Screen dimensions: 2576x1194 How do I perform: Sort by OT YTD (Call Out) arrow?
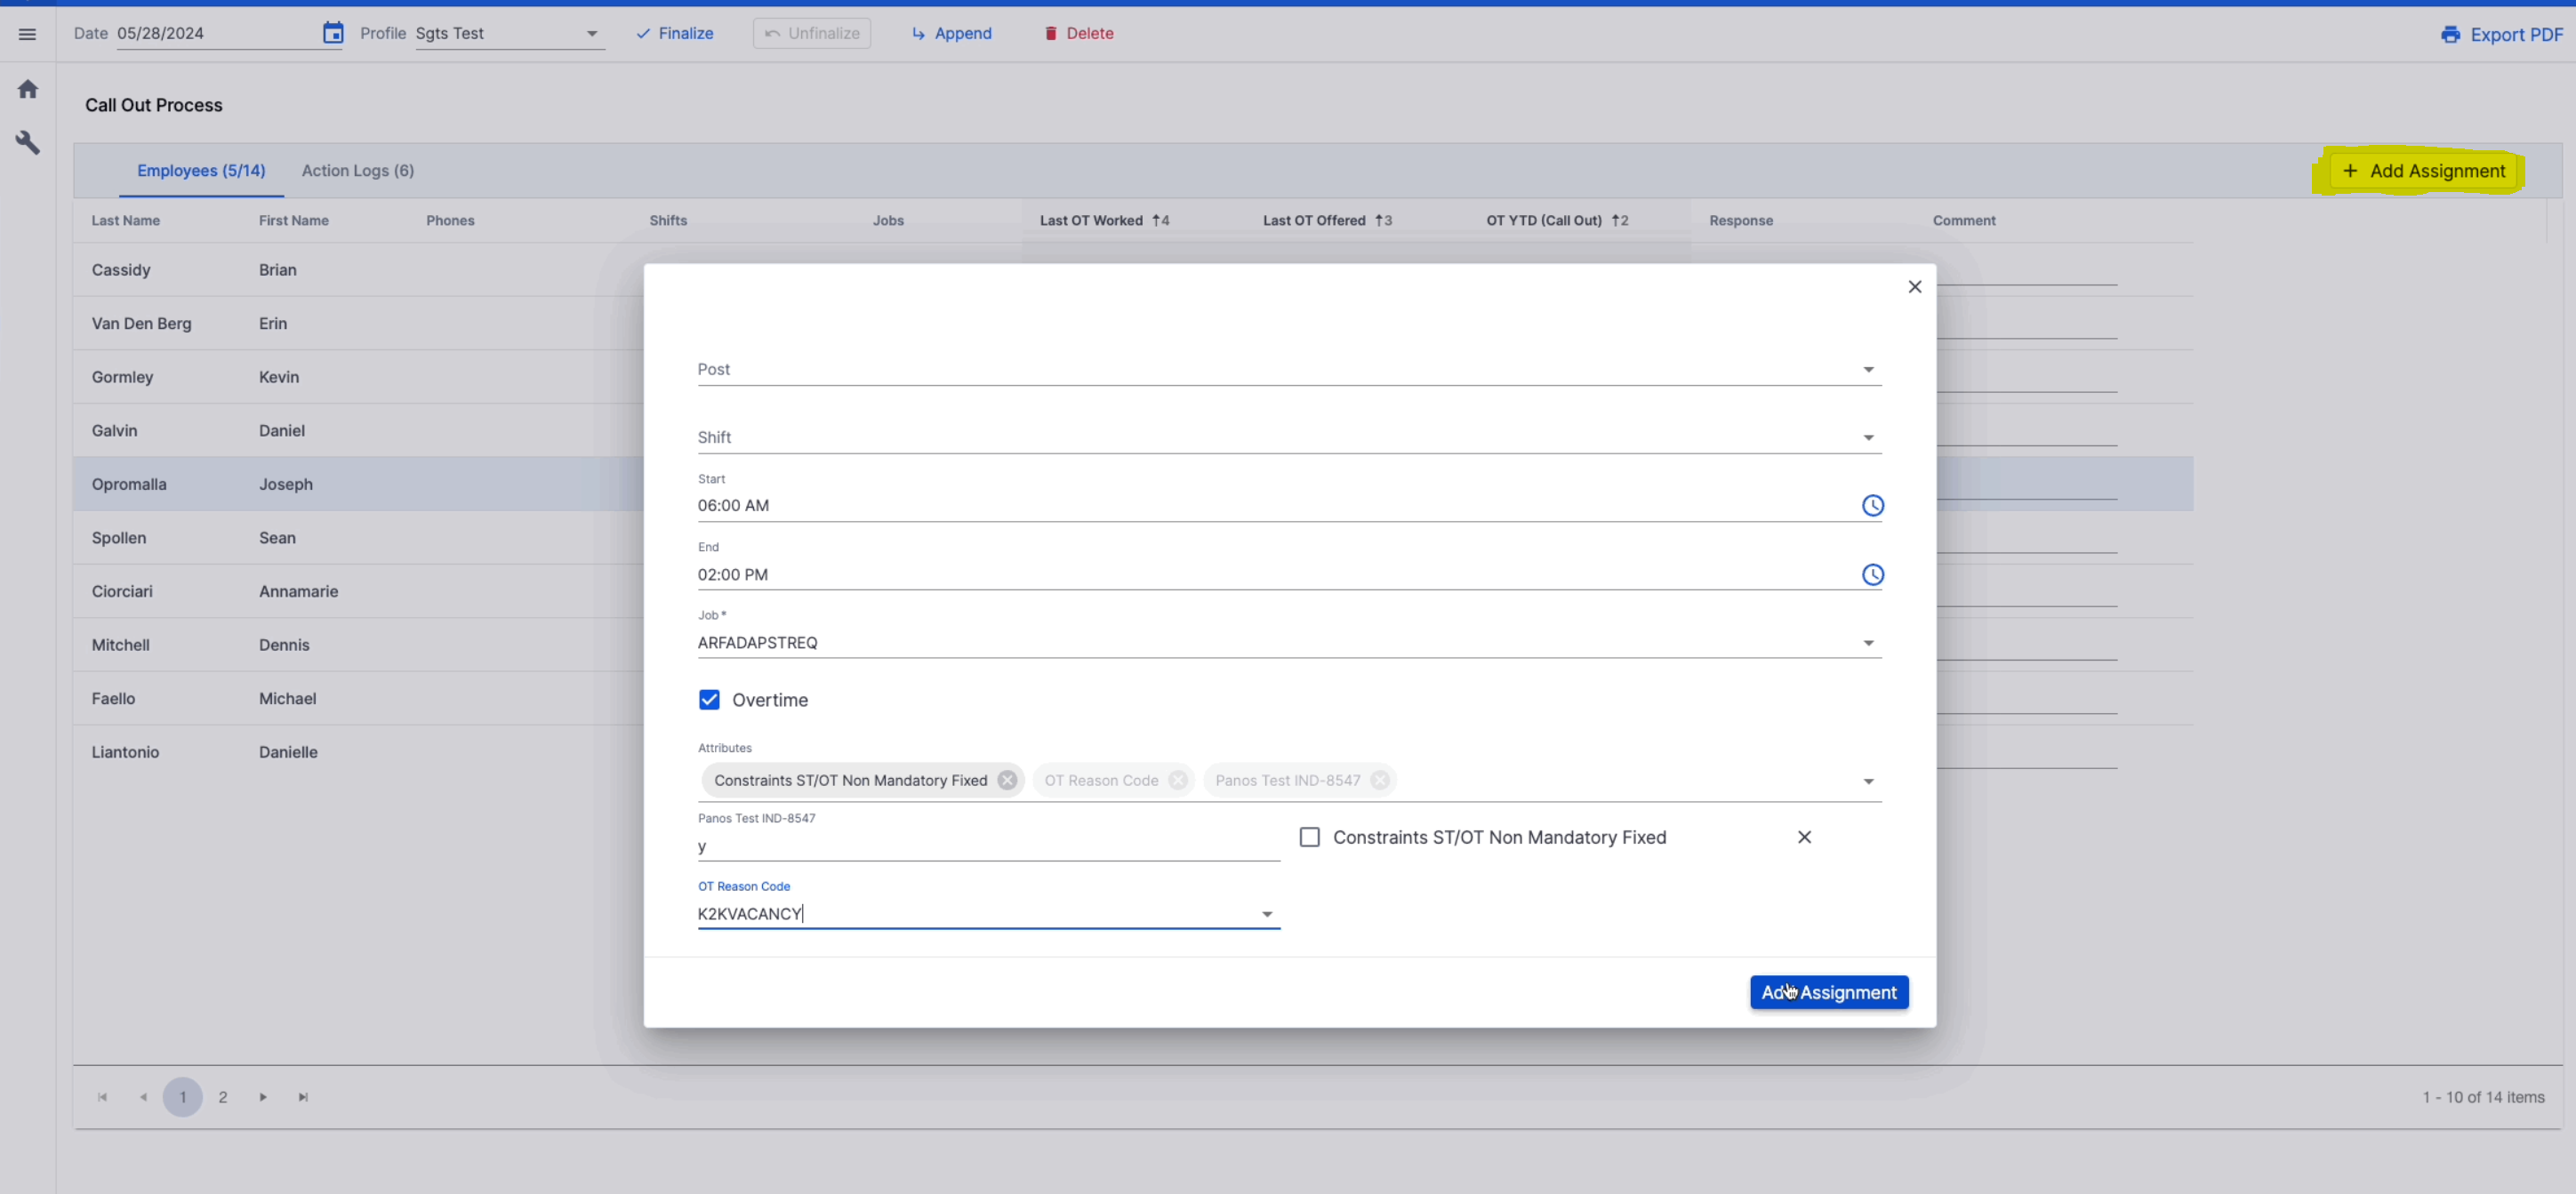click(x=1616, y=221)
